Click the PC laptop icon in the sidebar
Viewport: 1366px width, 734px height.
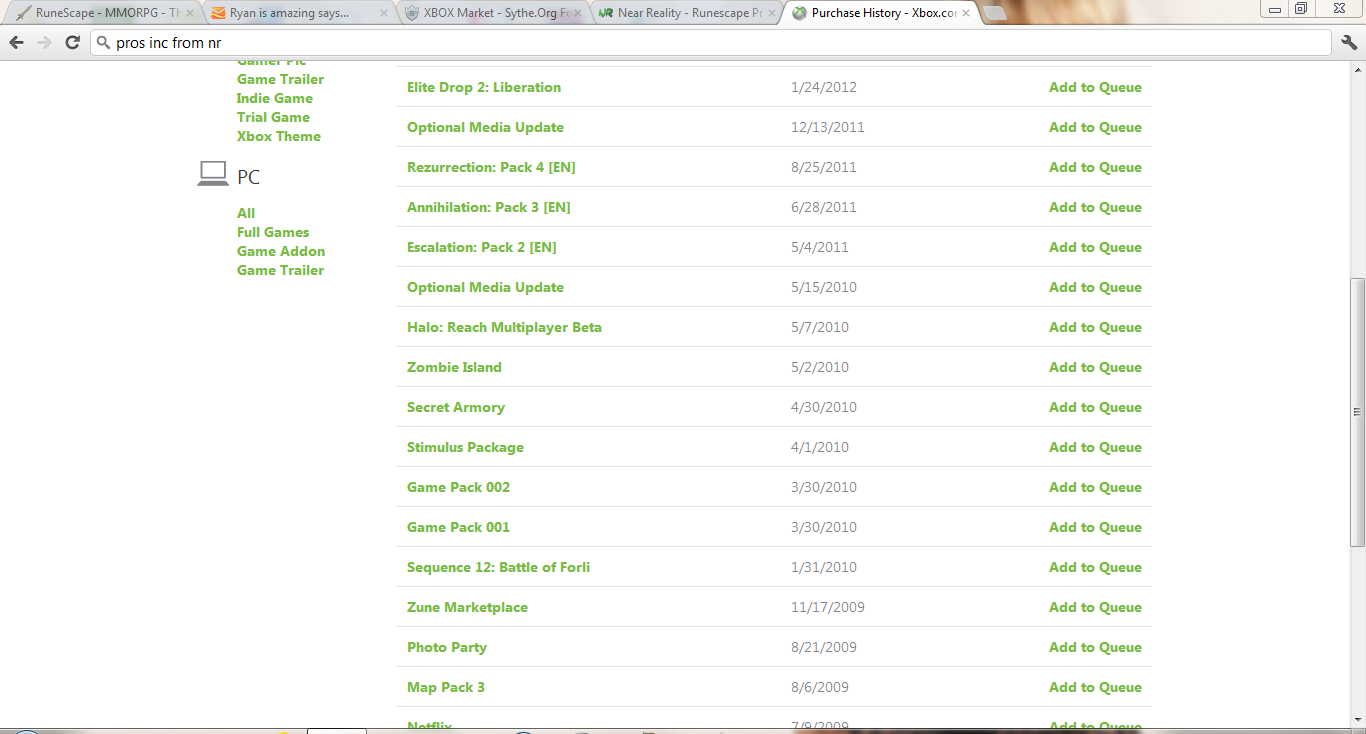pos(213,174)
